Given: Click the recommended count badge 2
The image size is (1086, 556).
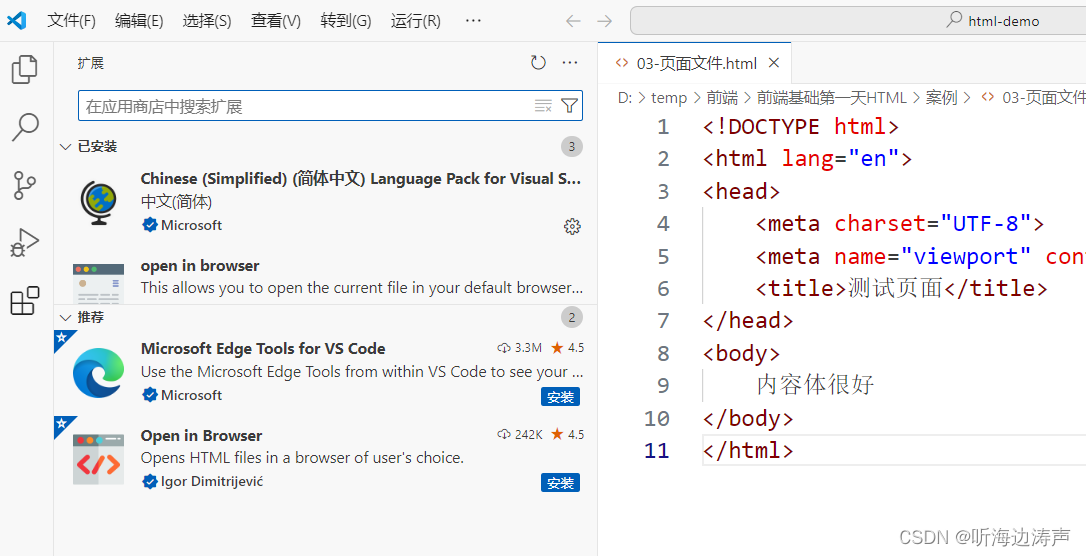Looking at the screenshot, I should pyautogui.click(x=571, y=318).
